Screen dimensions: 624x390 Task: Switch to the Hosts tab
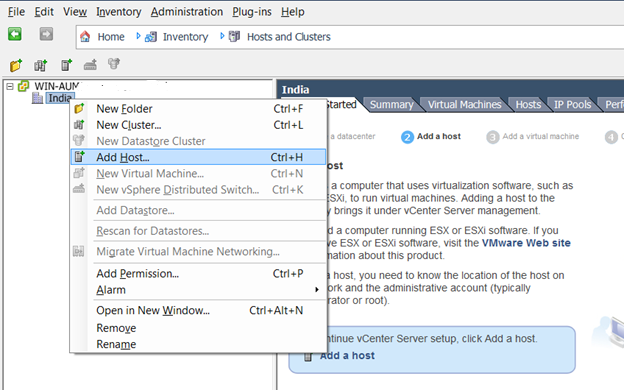point(528,105)
